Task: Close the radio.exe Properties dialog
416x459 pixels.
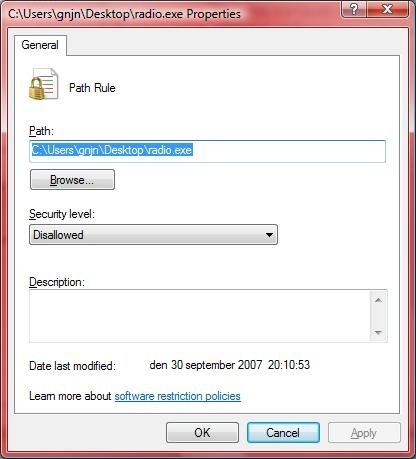Action: click(387, 9)
